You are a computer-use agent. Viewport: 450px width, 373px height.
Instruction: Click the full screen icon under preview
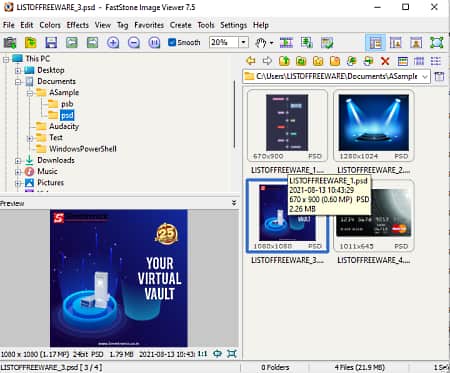pos(232,353)
